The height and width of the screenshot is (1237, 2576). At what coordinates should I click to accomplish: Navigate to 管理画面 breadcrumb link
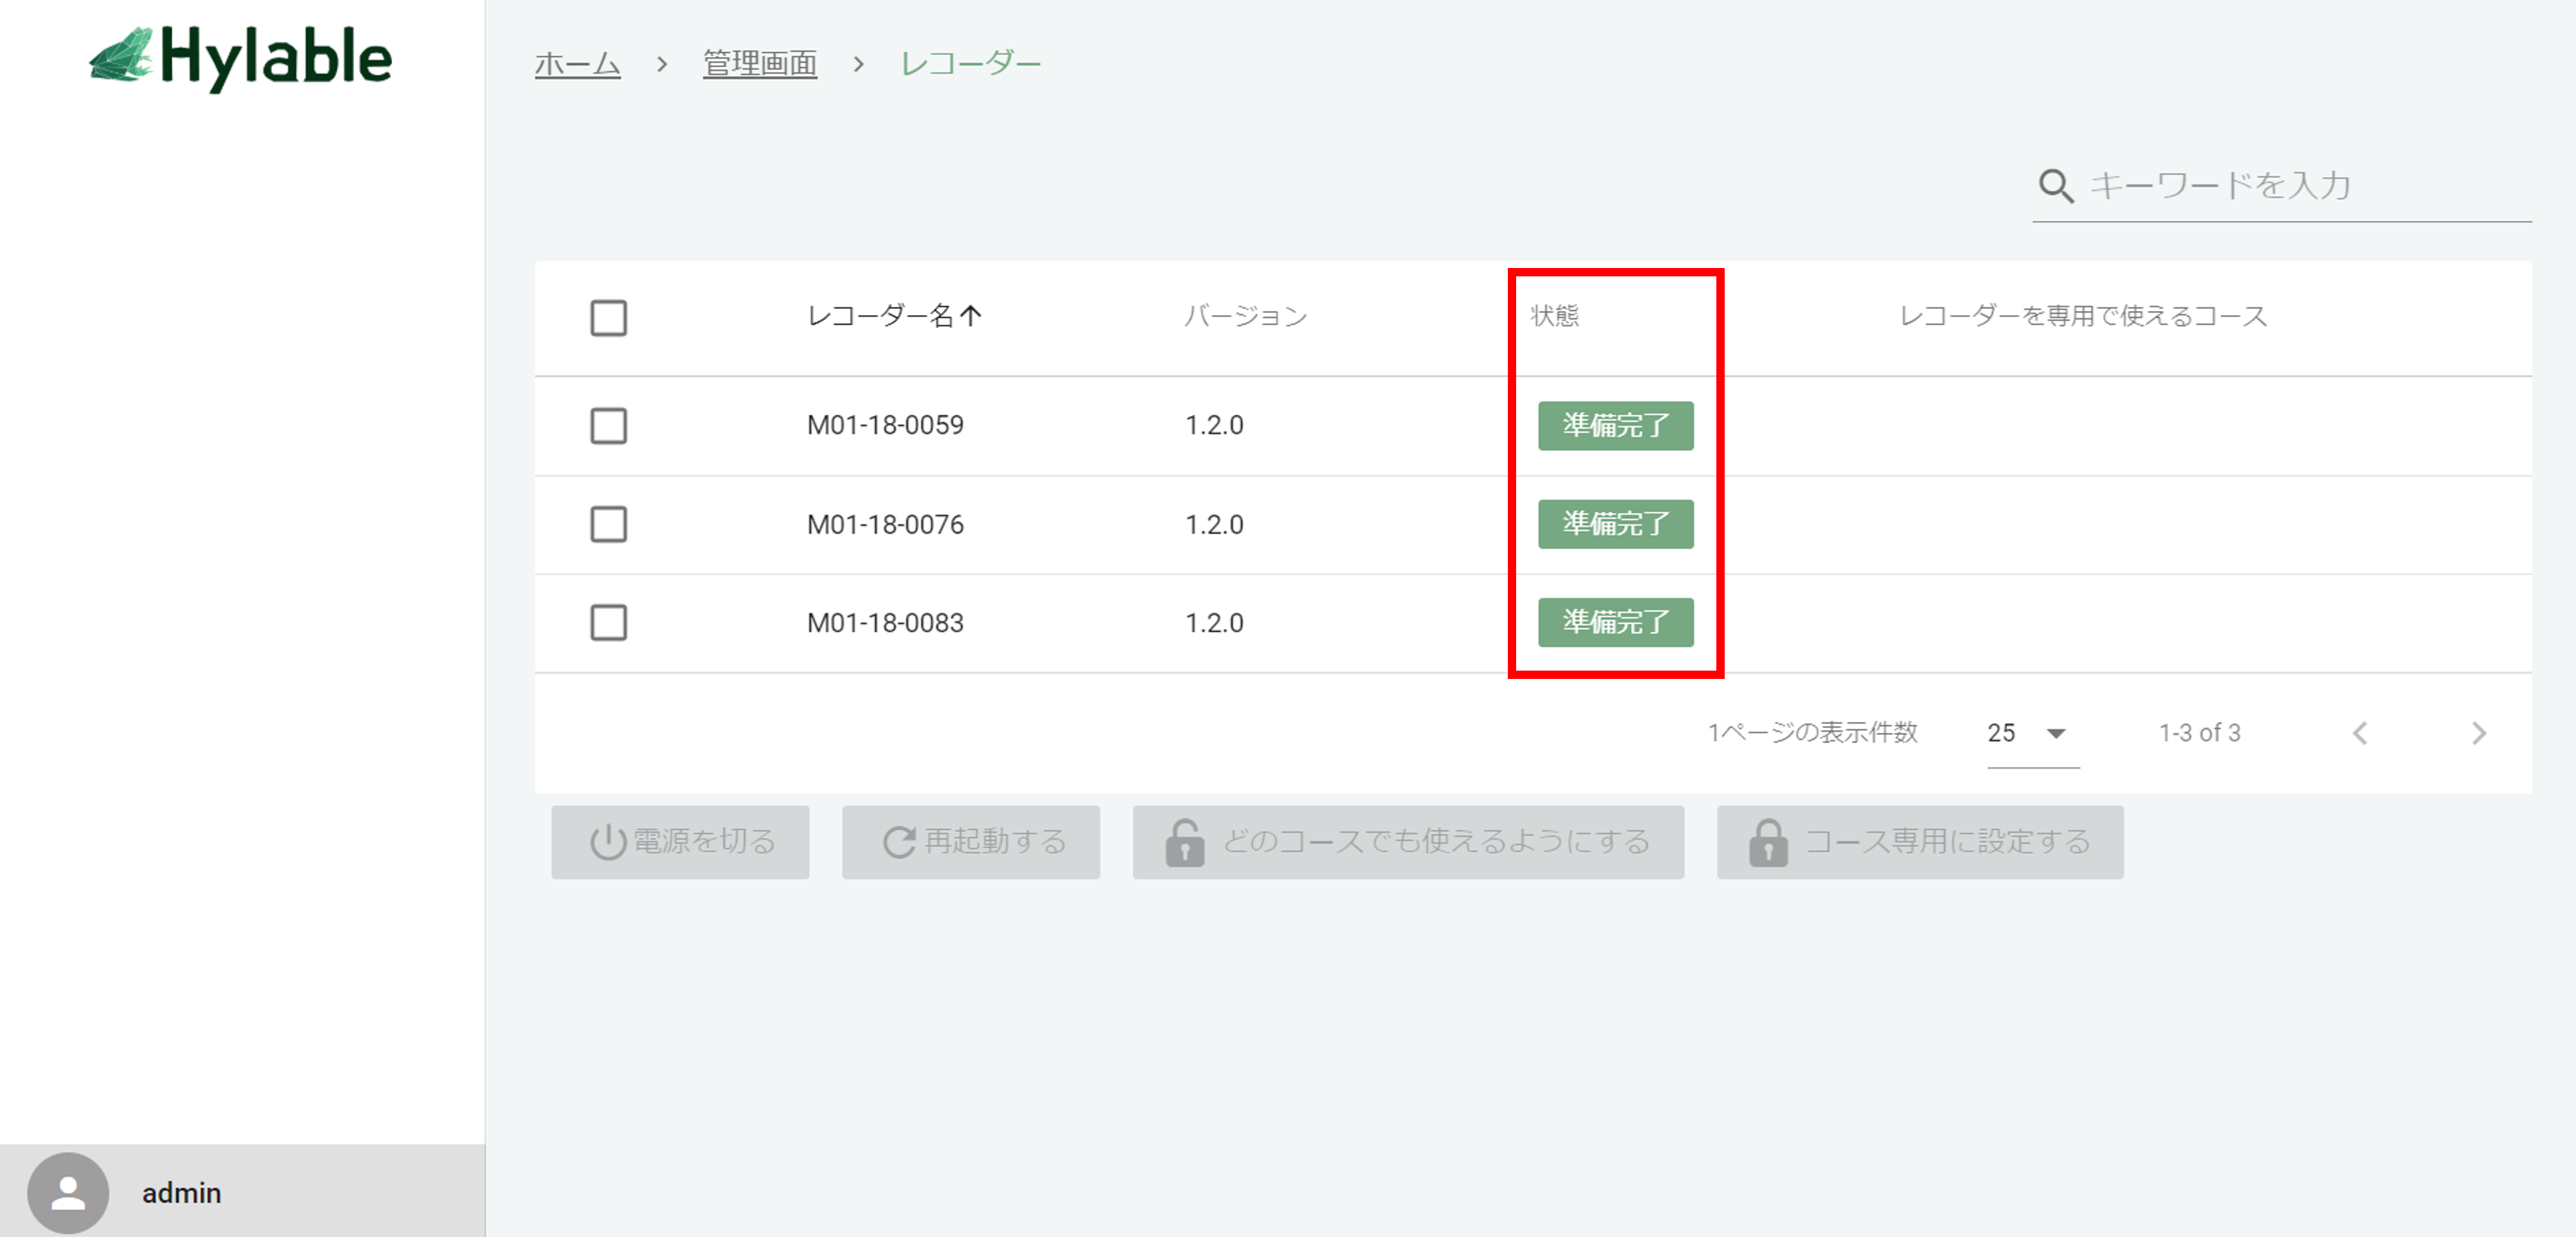pos(759,64)
